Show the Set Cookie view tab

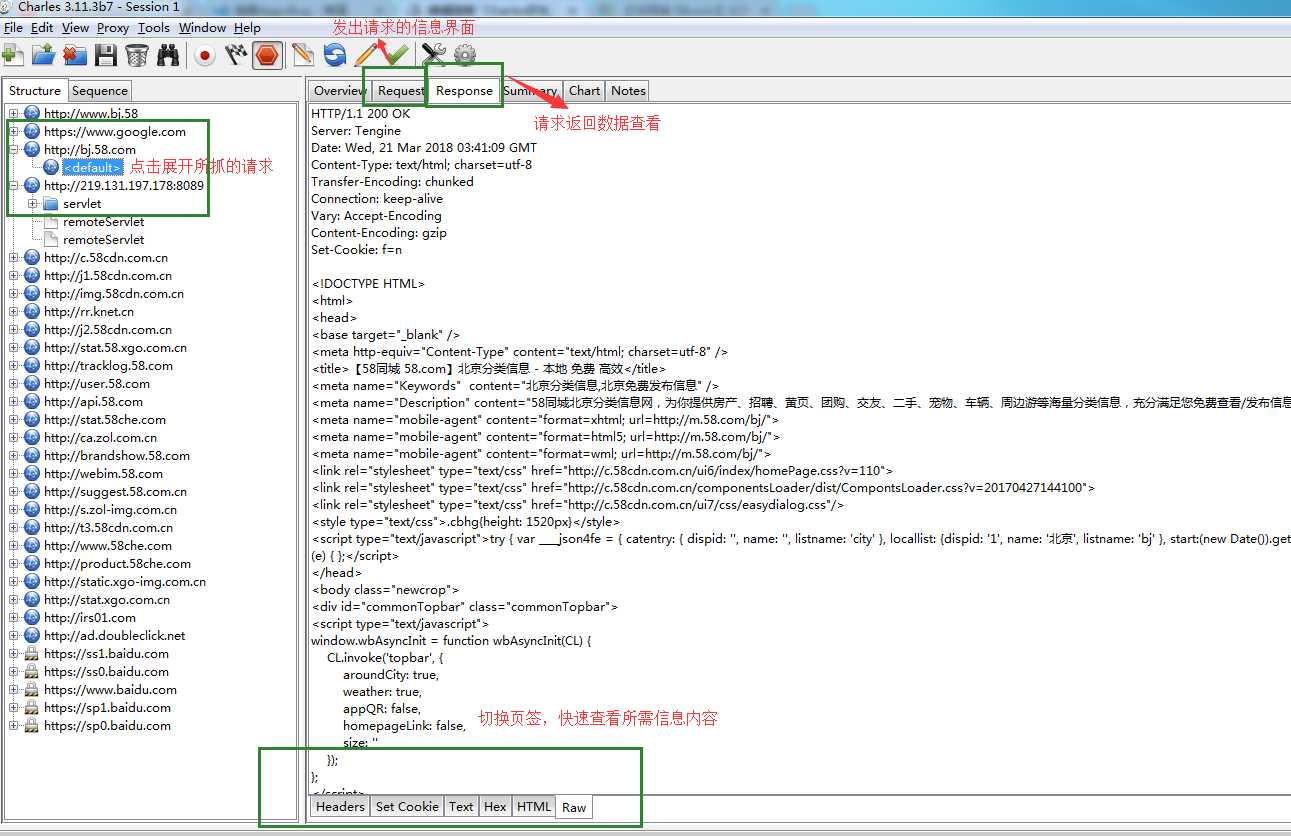[x=407, y=806]
